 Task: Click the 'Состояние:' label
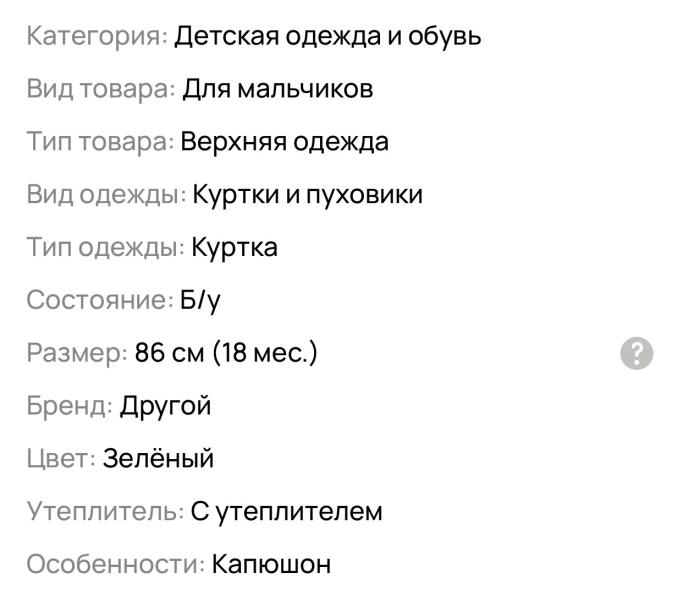100,300
